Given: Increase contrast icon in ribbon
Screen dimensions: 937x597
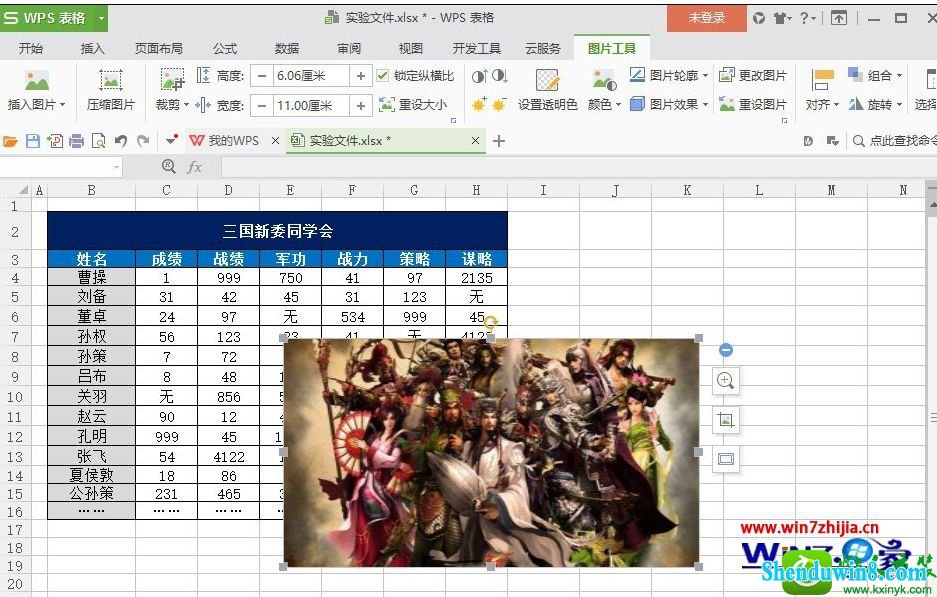Looking at the screenshot, I should point(479,76).
